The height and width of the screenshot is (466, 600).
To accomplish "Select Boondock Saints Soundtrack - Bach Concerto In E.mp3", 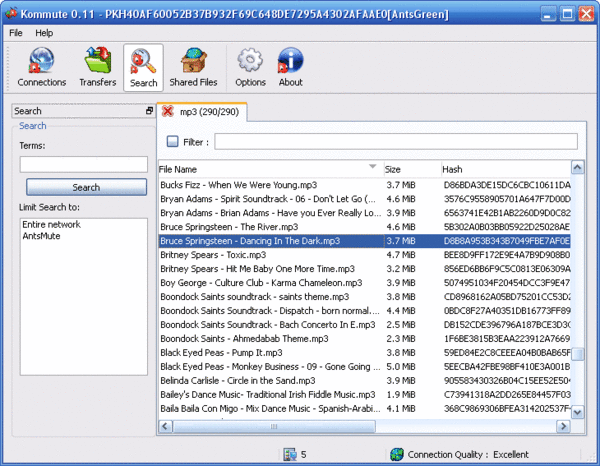I will tap(364, 324).
